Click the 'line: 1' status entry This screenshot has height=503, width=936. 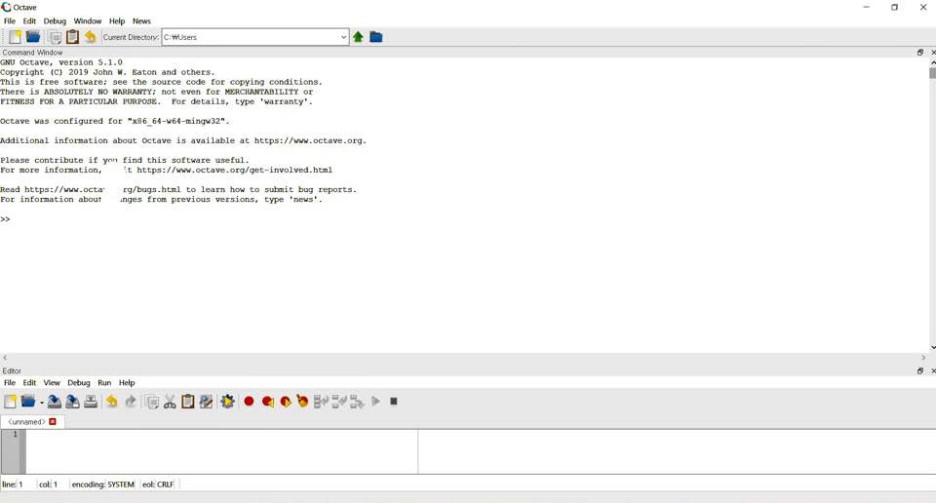coord(12,485)
